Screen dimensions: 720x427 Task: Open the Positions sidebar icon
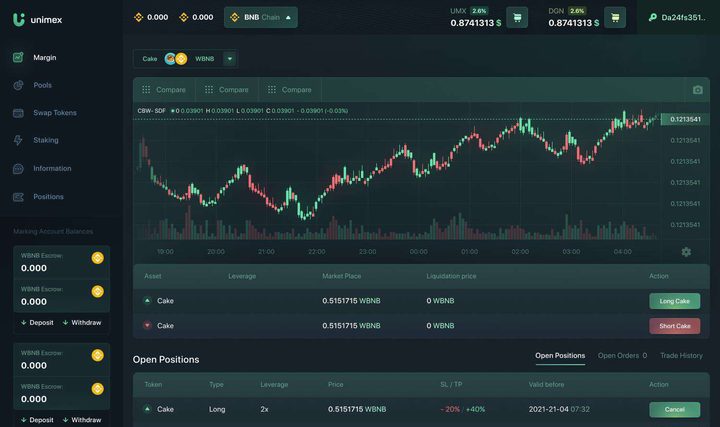(x=18, y=197)
